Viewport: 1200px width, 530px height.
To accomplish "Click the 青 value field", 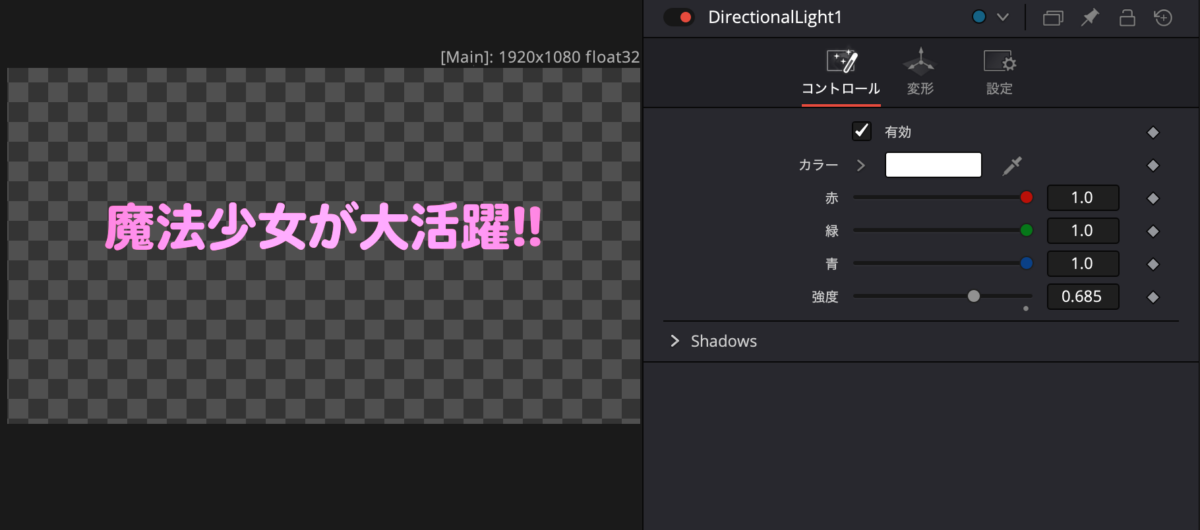I will point(1082,264).
